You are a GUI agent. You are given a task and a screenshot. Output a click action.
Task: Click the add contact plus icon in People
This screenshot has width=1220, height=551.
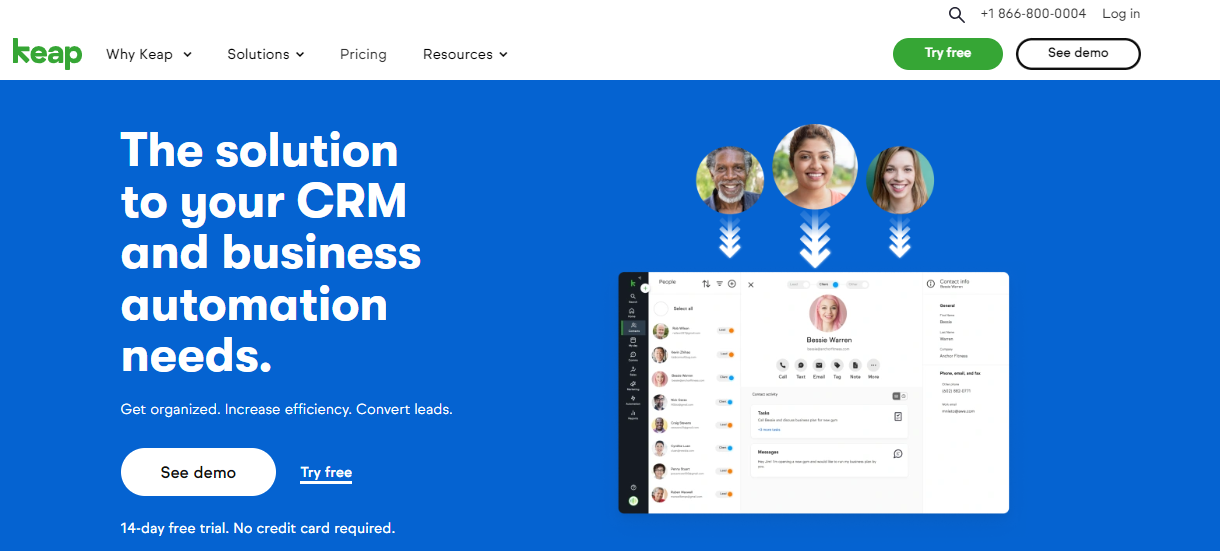(732, 284)
